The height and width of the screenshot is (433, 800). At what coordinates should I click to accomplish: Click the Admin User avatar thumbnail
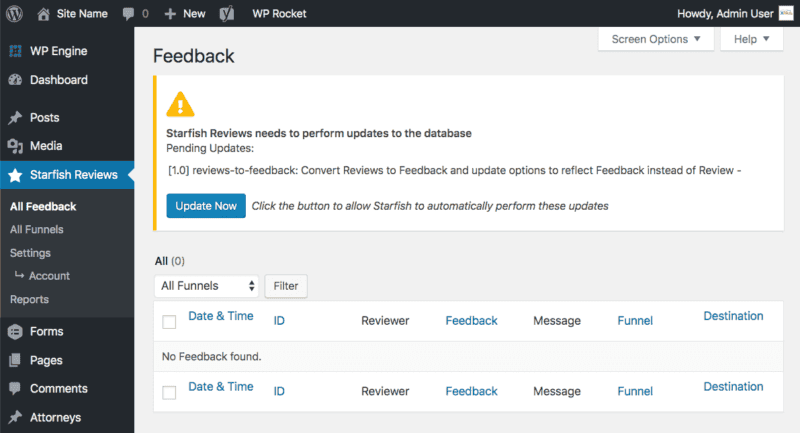(x=786, y=14)
